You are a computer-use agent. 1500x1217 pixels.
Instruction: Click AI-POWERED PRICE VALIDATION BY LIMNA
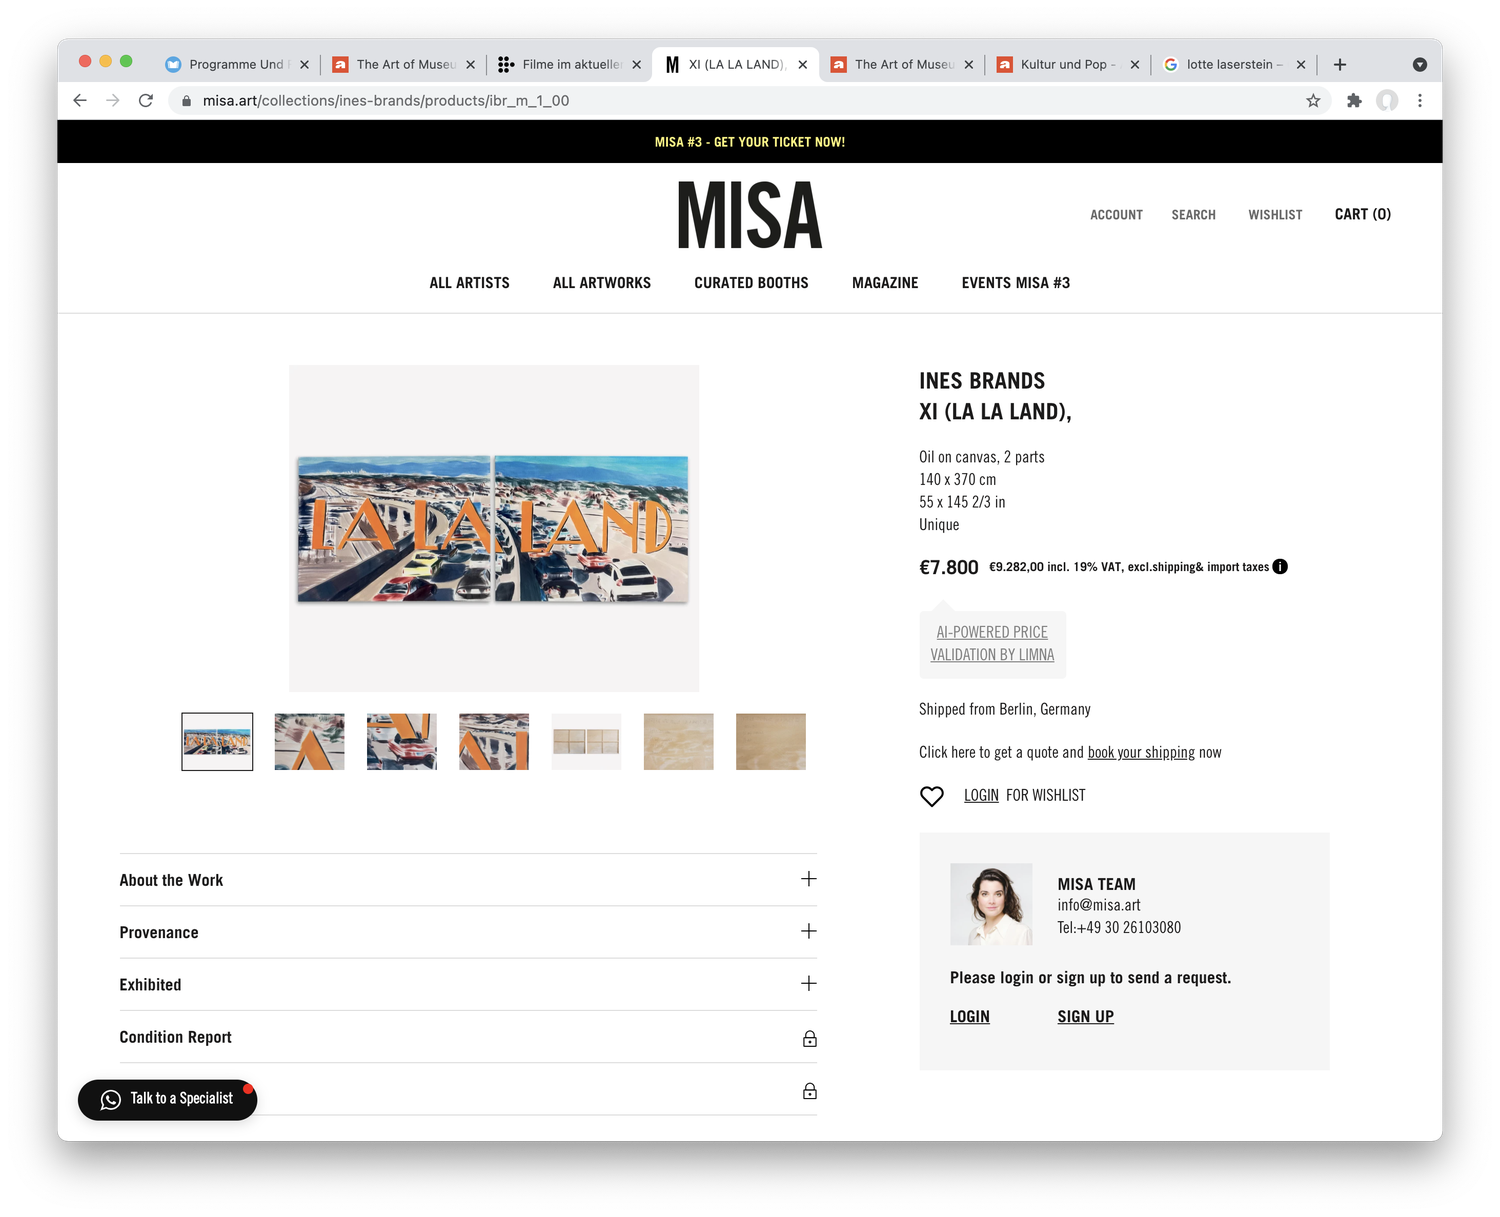992,644
